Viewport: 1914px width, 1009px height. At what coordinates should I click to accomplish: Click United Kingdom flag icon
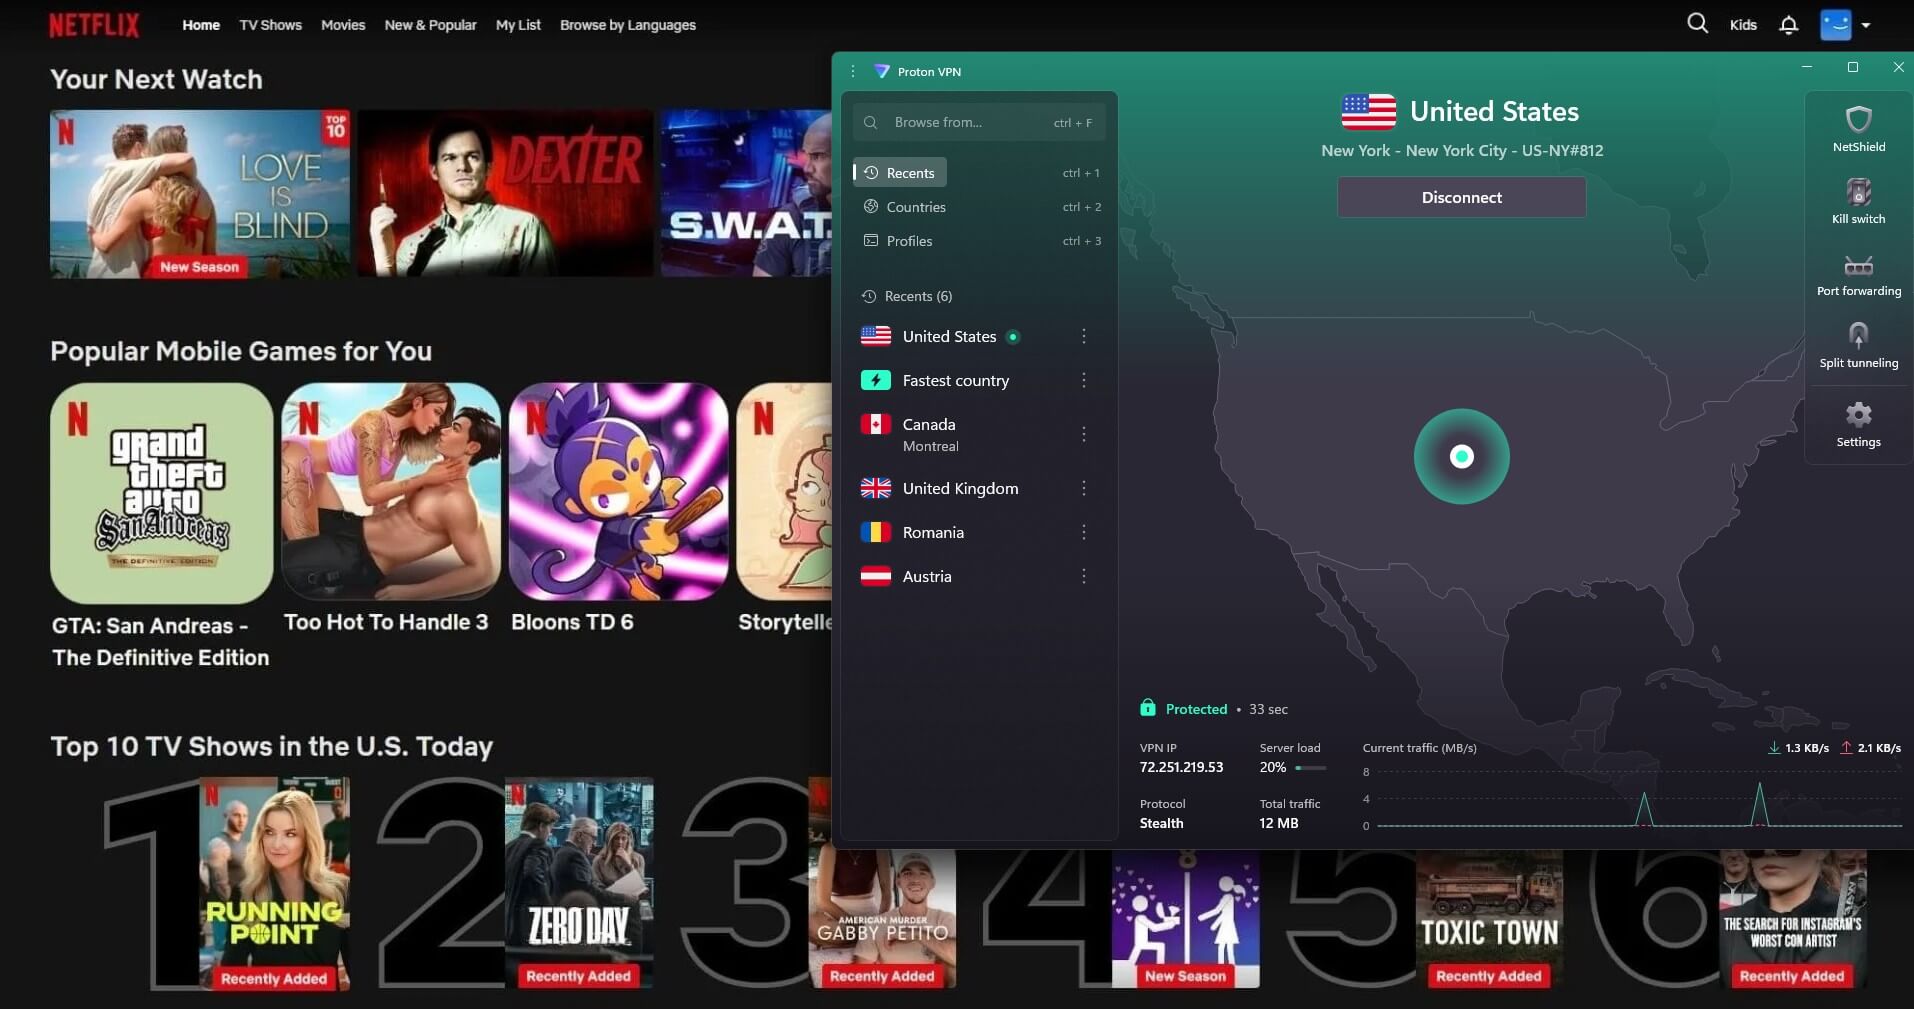(x=876, y=488)
